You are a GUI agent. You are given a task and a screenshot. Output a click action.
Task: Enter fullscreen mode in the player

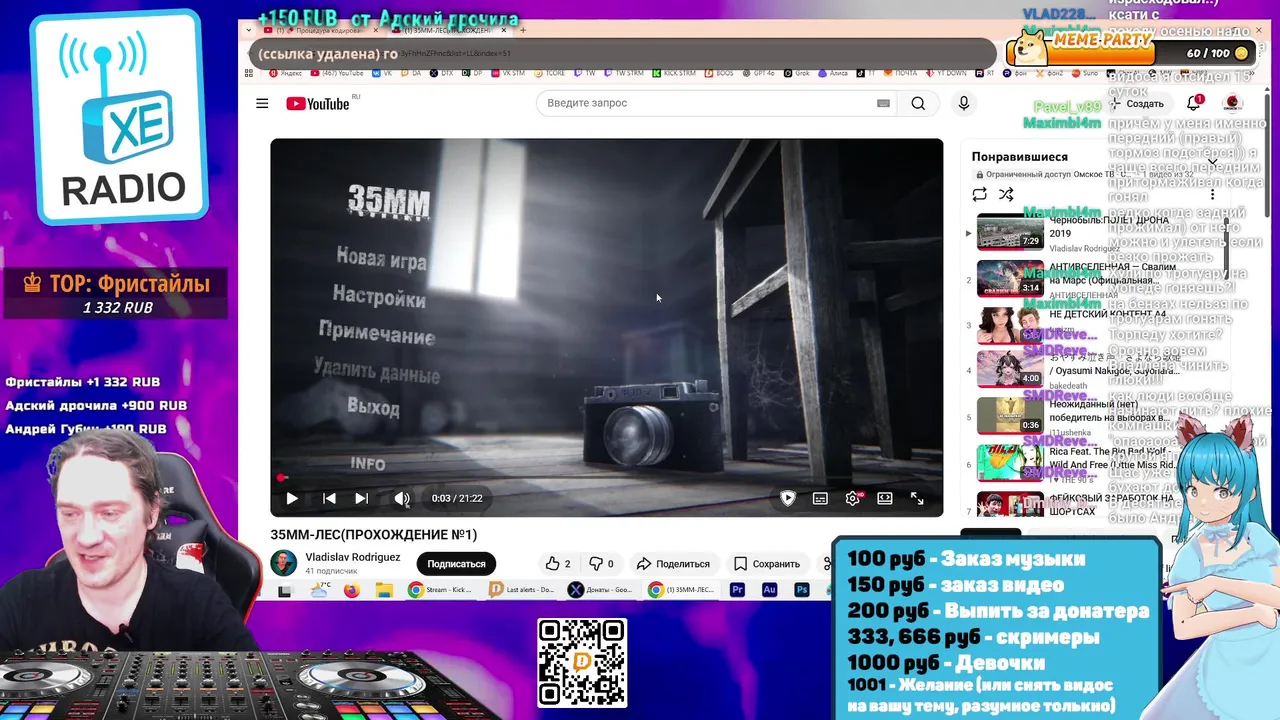click(917, 498)
